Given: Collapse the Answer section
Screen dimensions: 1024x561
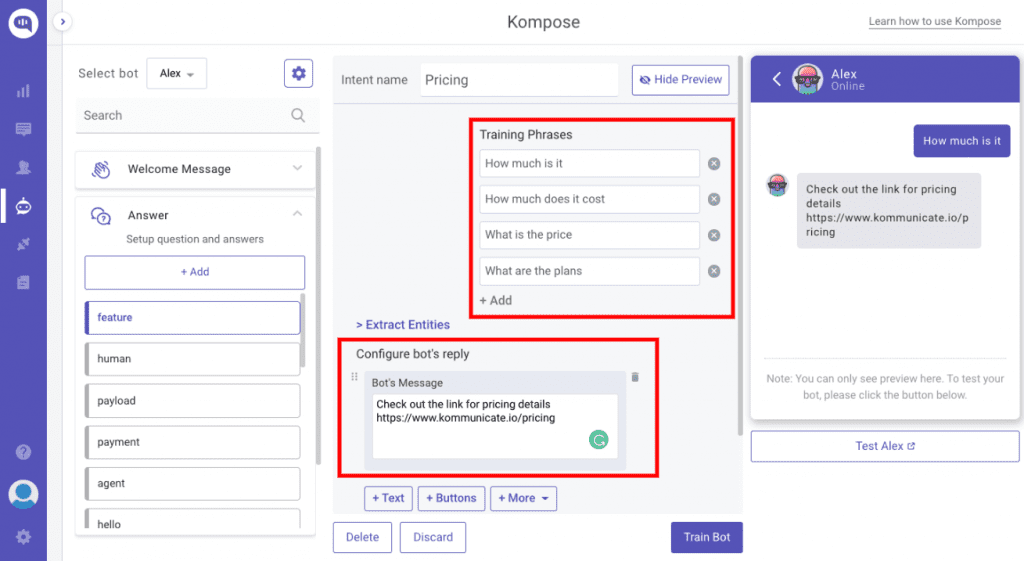Looking at the screenshot, I should pyautogui.click(x=297, y=214).
